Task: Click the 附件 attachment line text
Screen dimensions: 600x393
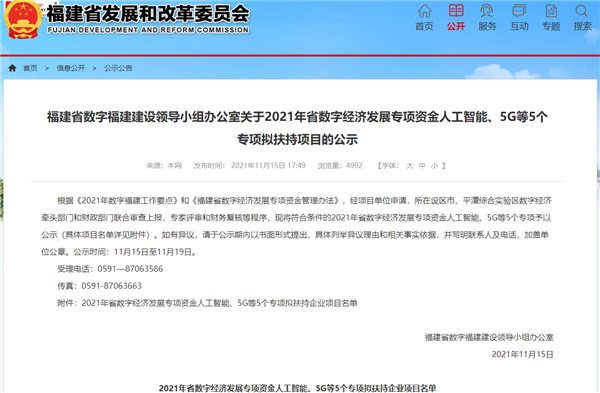Action: (207, 303)
